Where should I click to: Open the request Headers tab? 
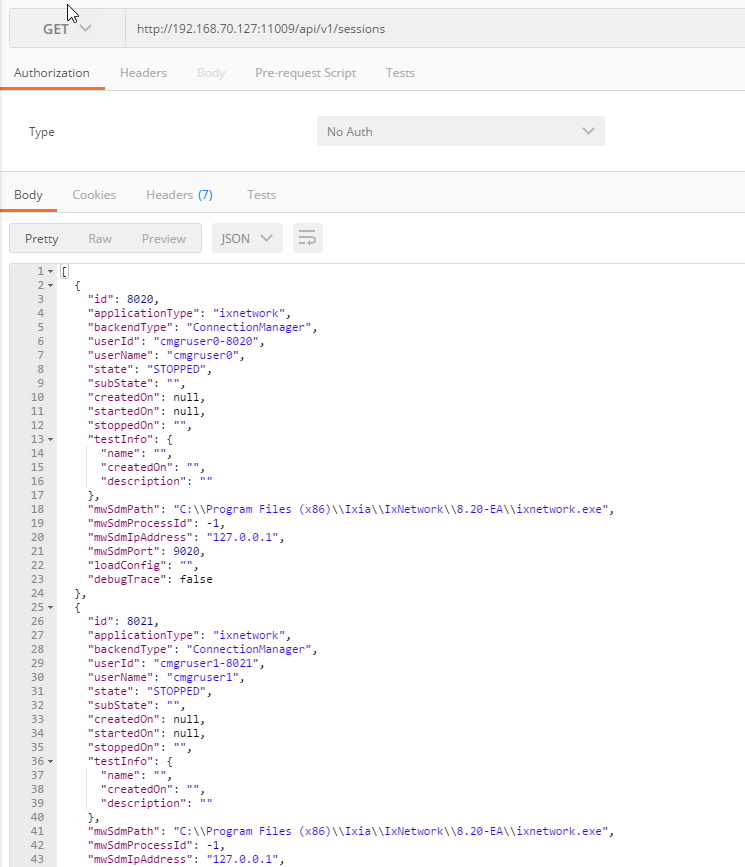(x=143, y=73)
